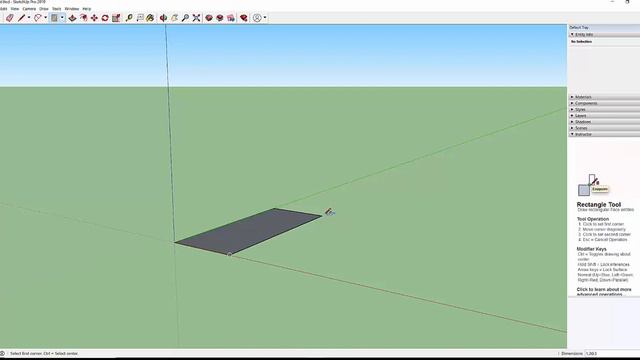Open the Tools menu

pos(57,9)
